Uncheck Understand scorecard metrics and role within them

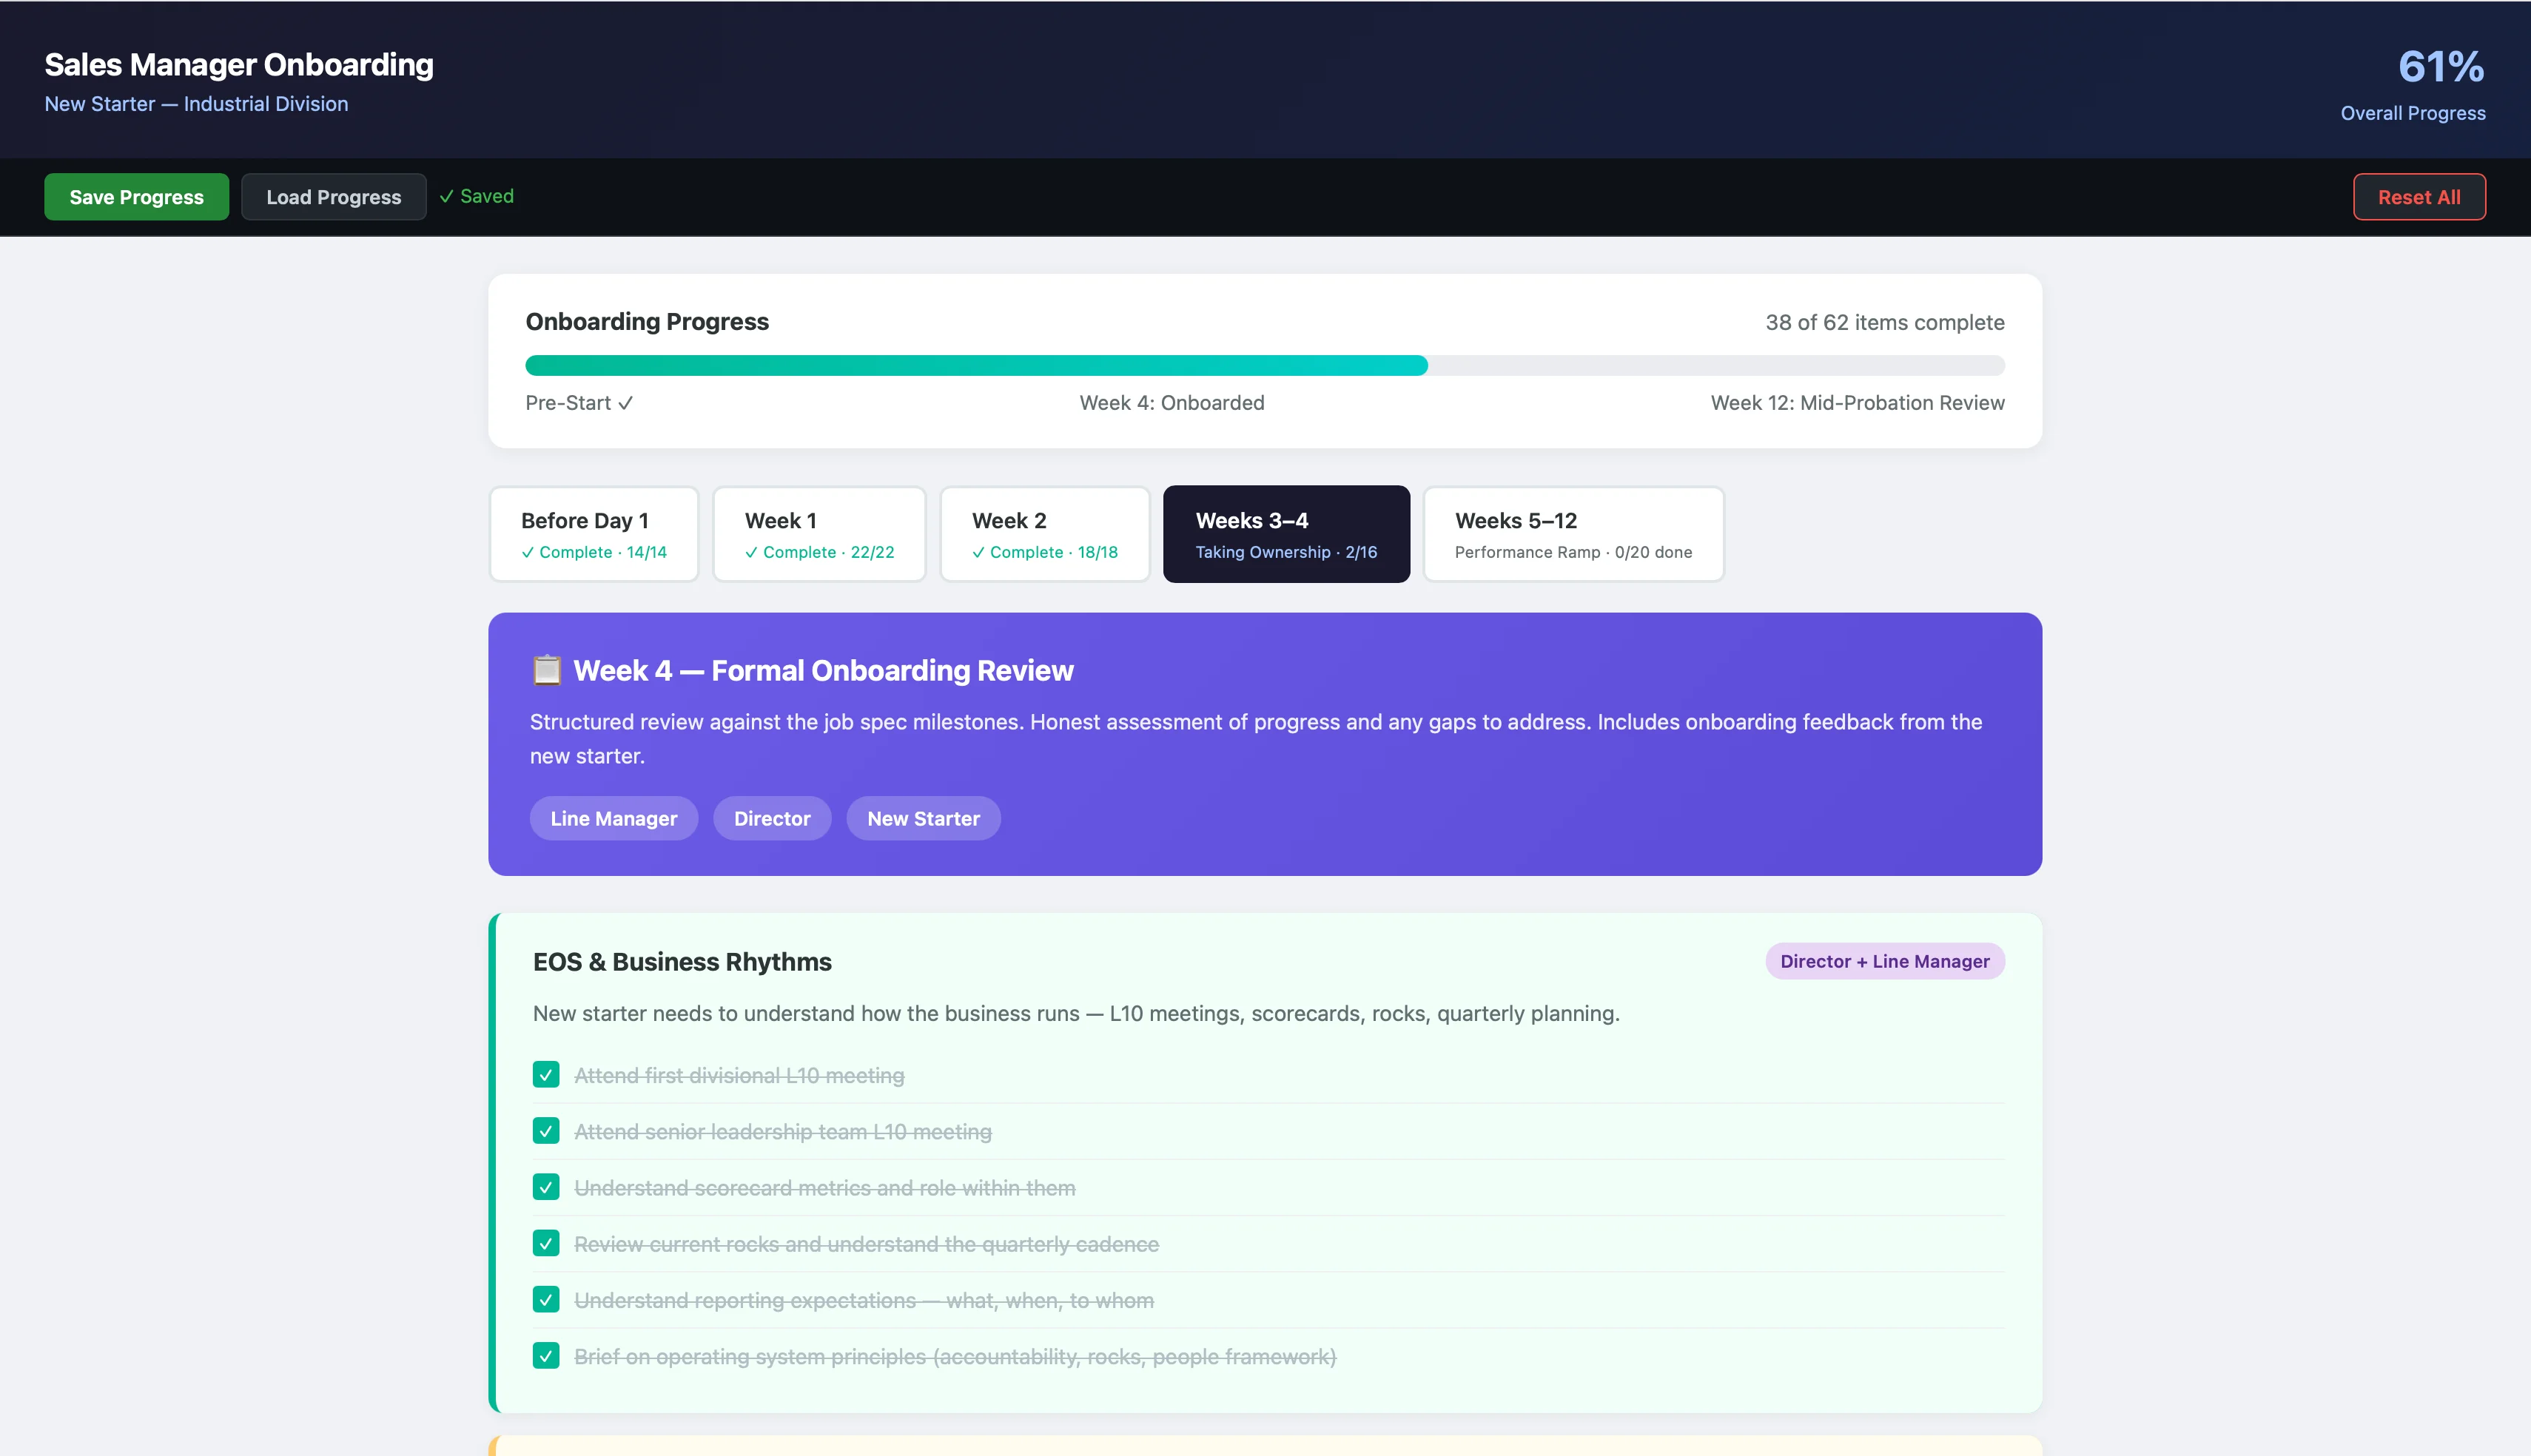tap(546, 1188)
